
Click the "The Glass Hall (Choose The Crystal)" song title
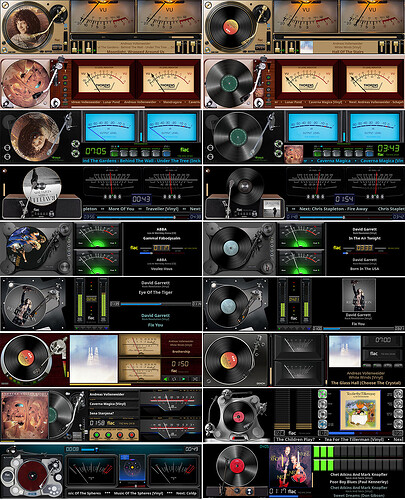(366, 383)
